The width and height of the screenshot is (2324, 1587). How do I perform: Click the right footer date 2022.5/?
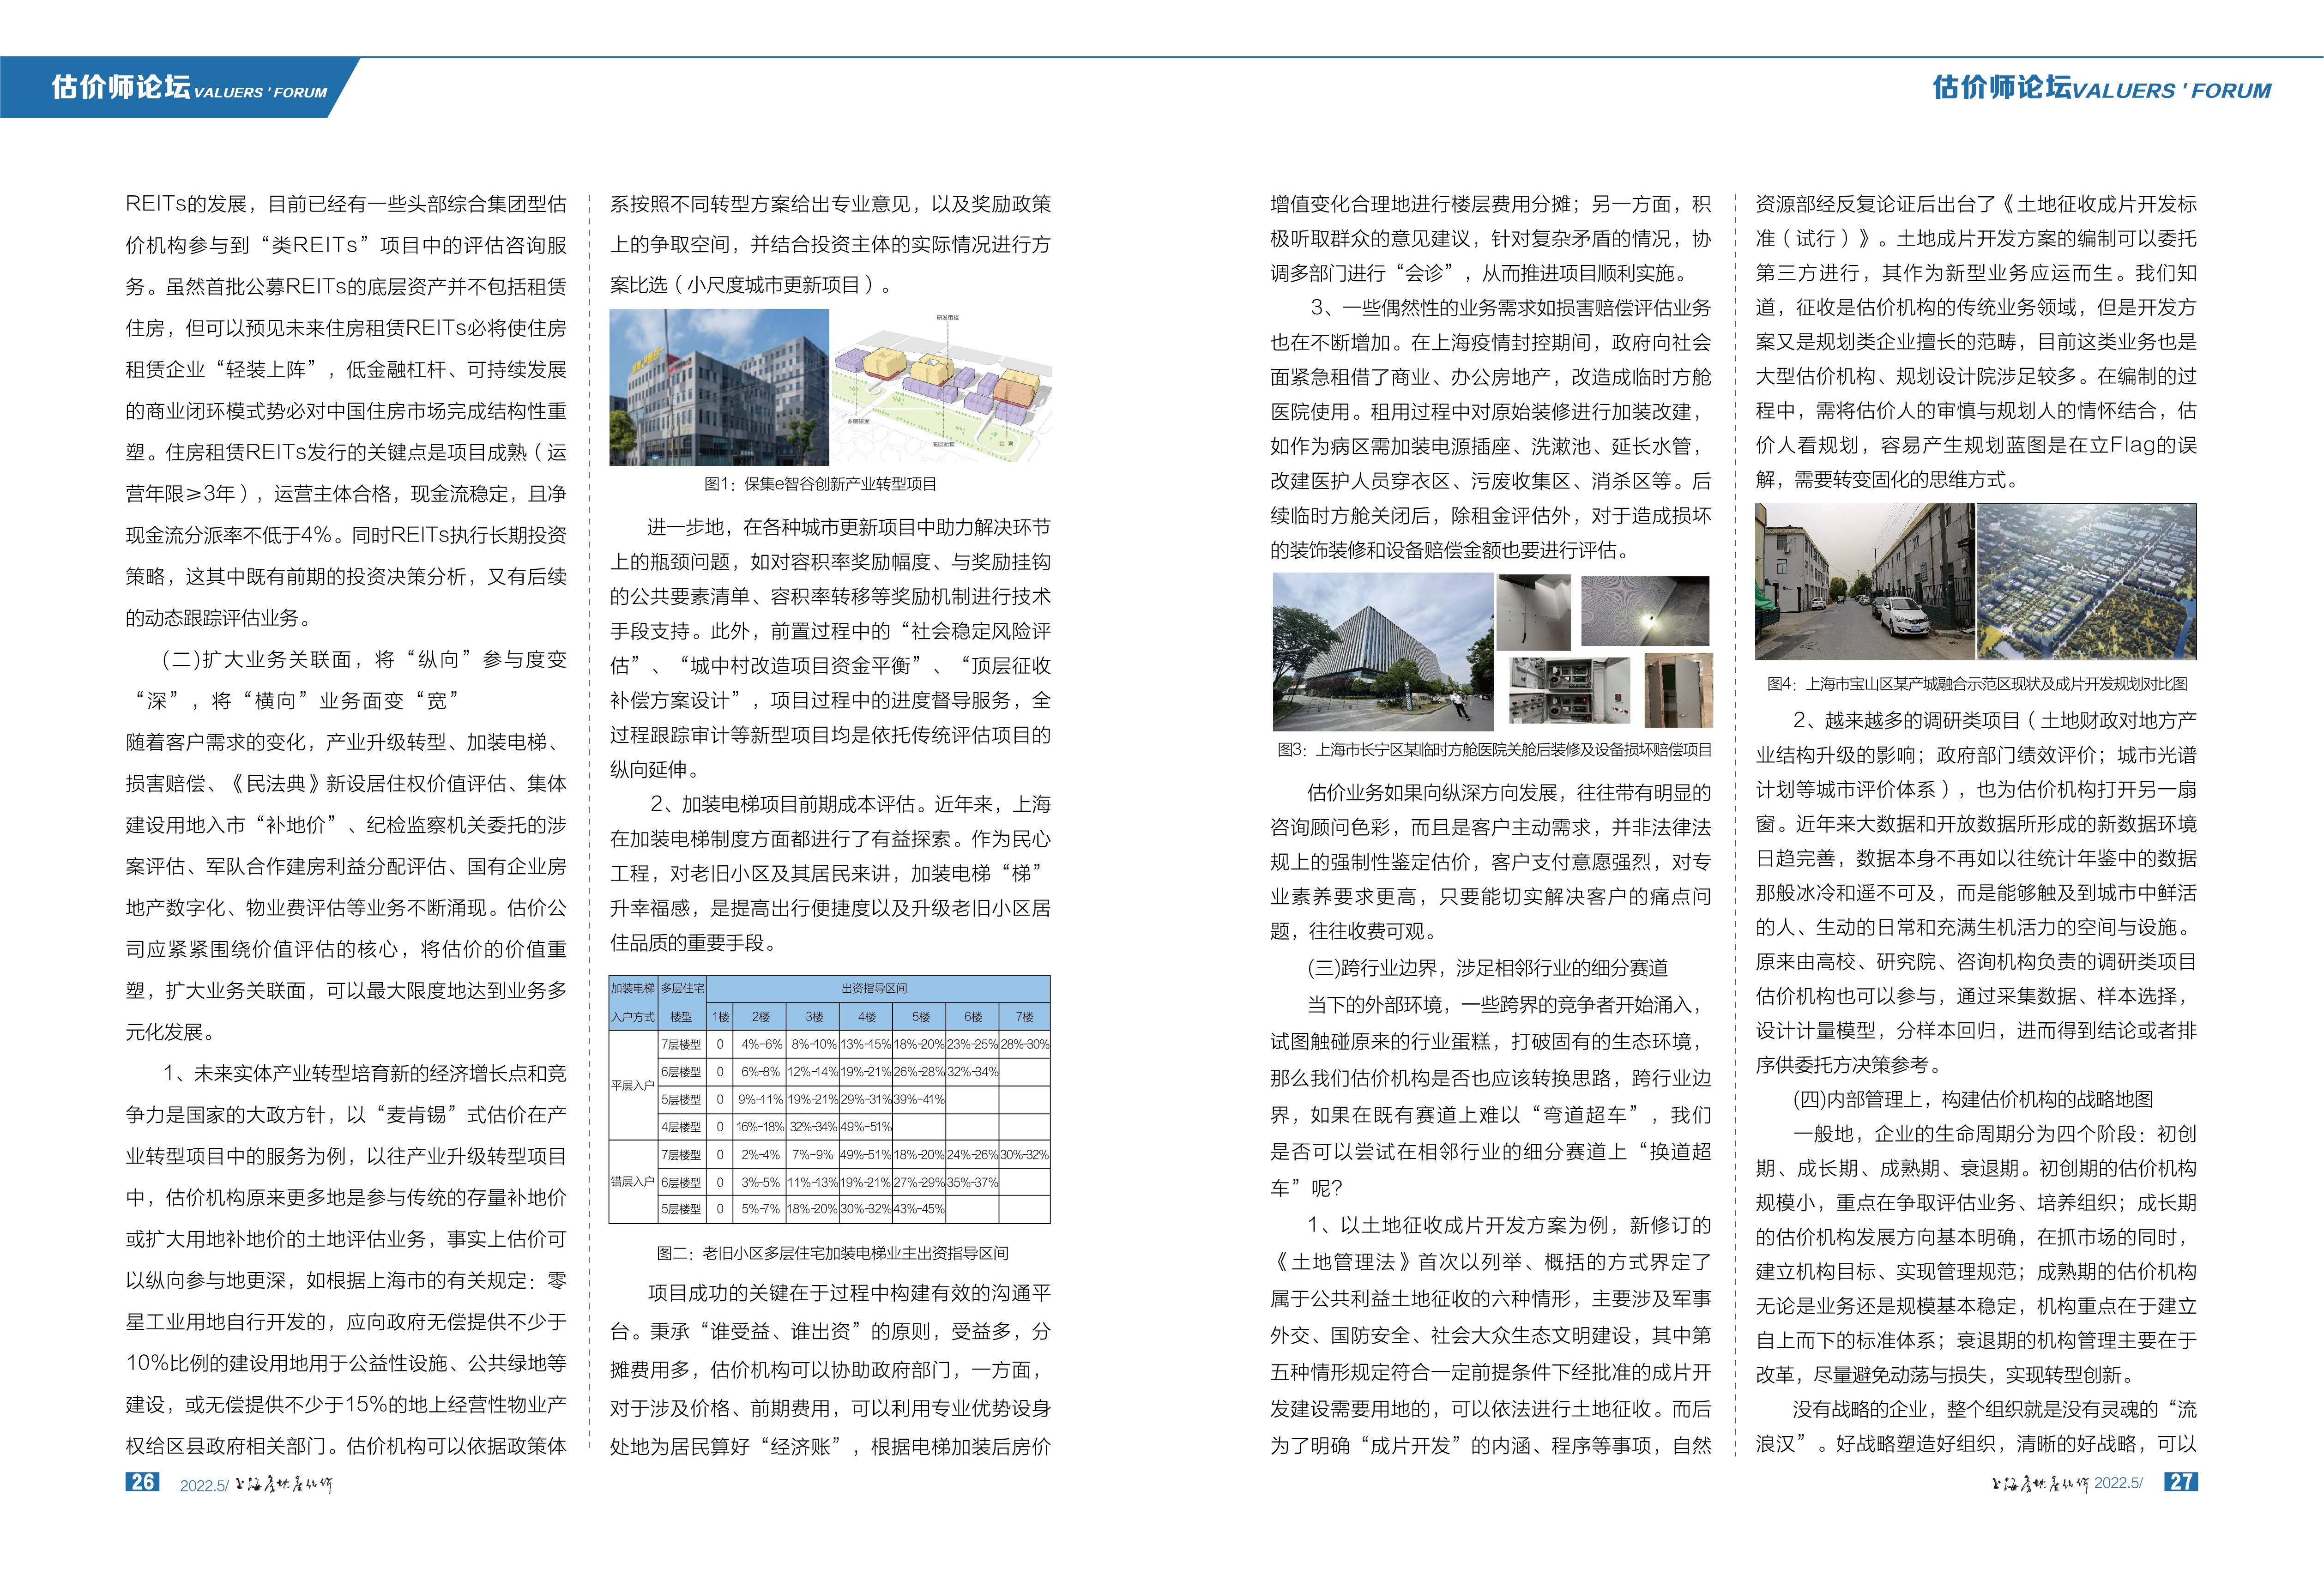[x=2119, y=1482]
